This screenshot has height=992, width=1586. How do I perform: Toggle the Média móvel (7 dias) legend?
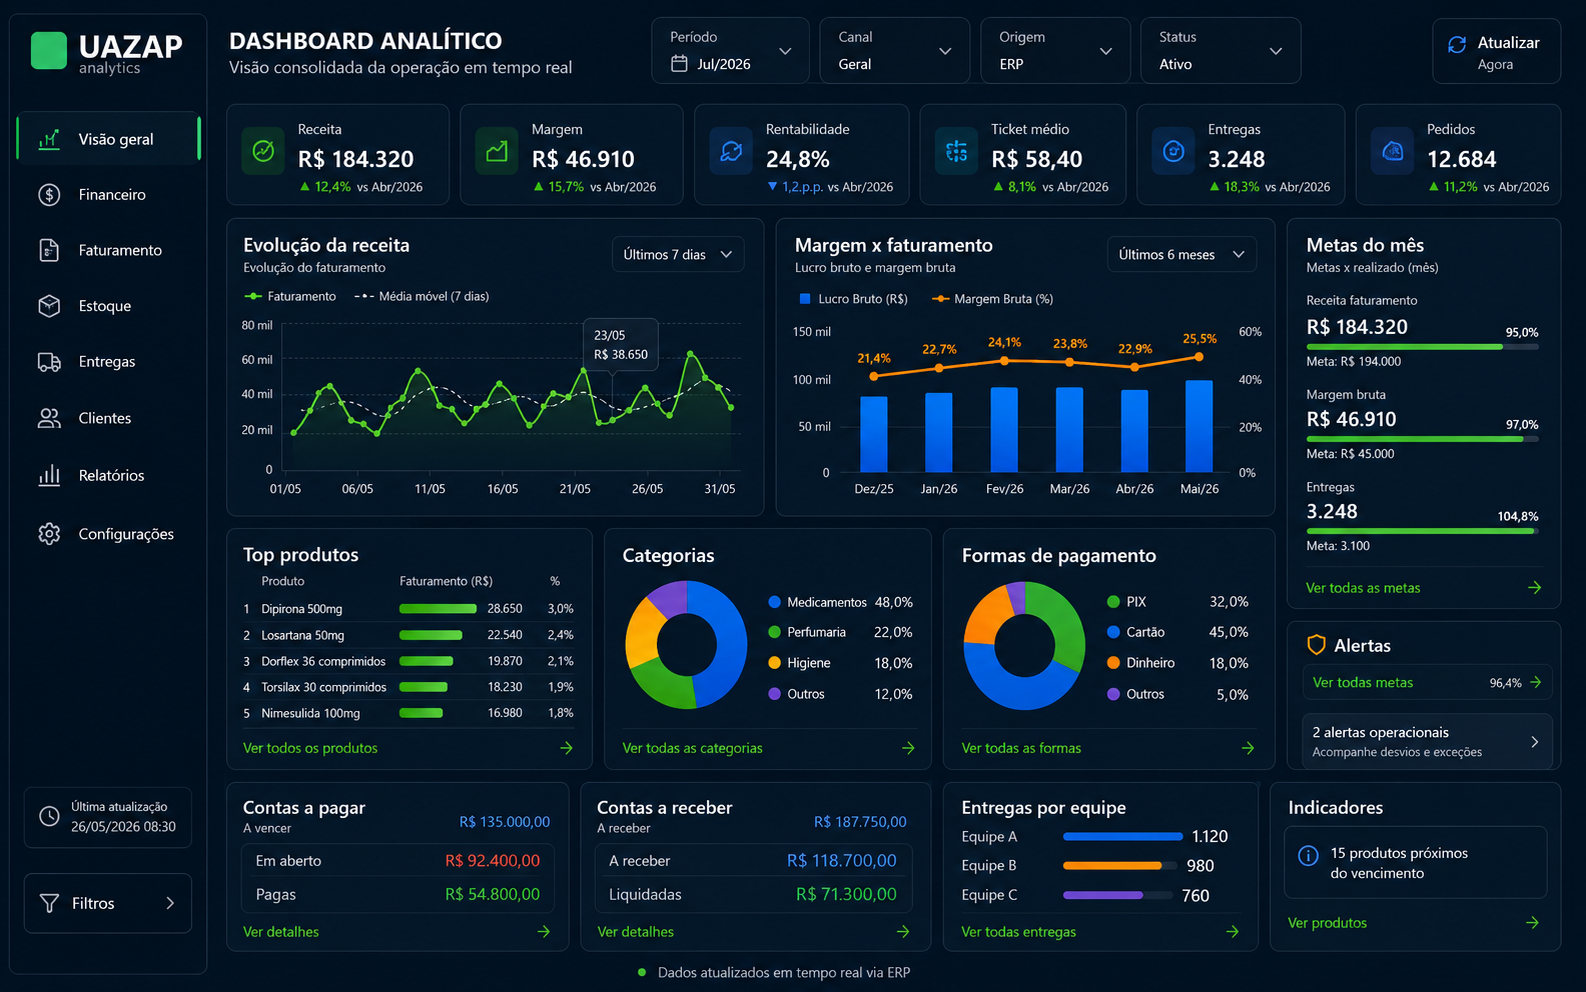(421, 296)
